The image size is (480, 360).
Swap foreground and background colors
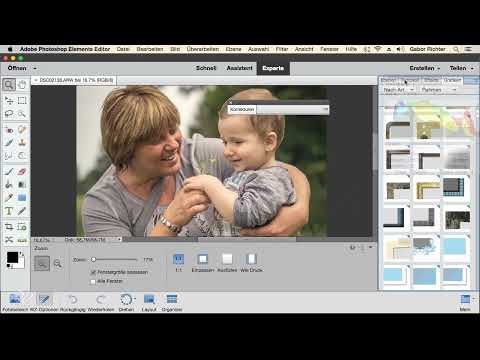(x=22, y=254)
